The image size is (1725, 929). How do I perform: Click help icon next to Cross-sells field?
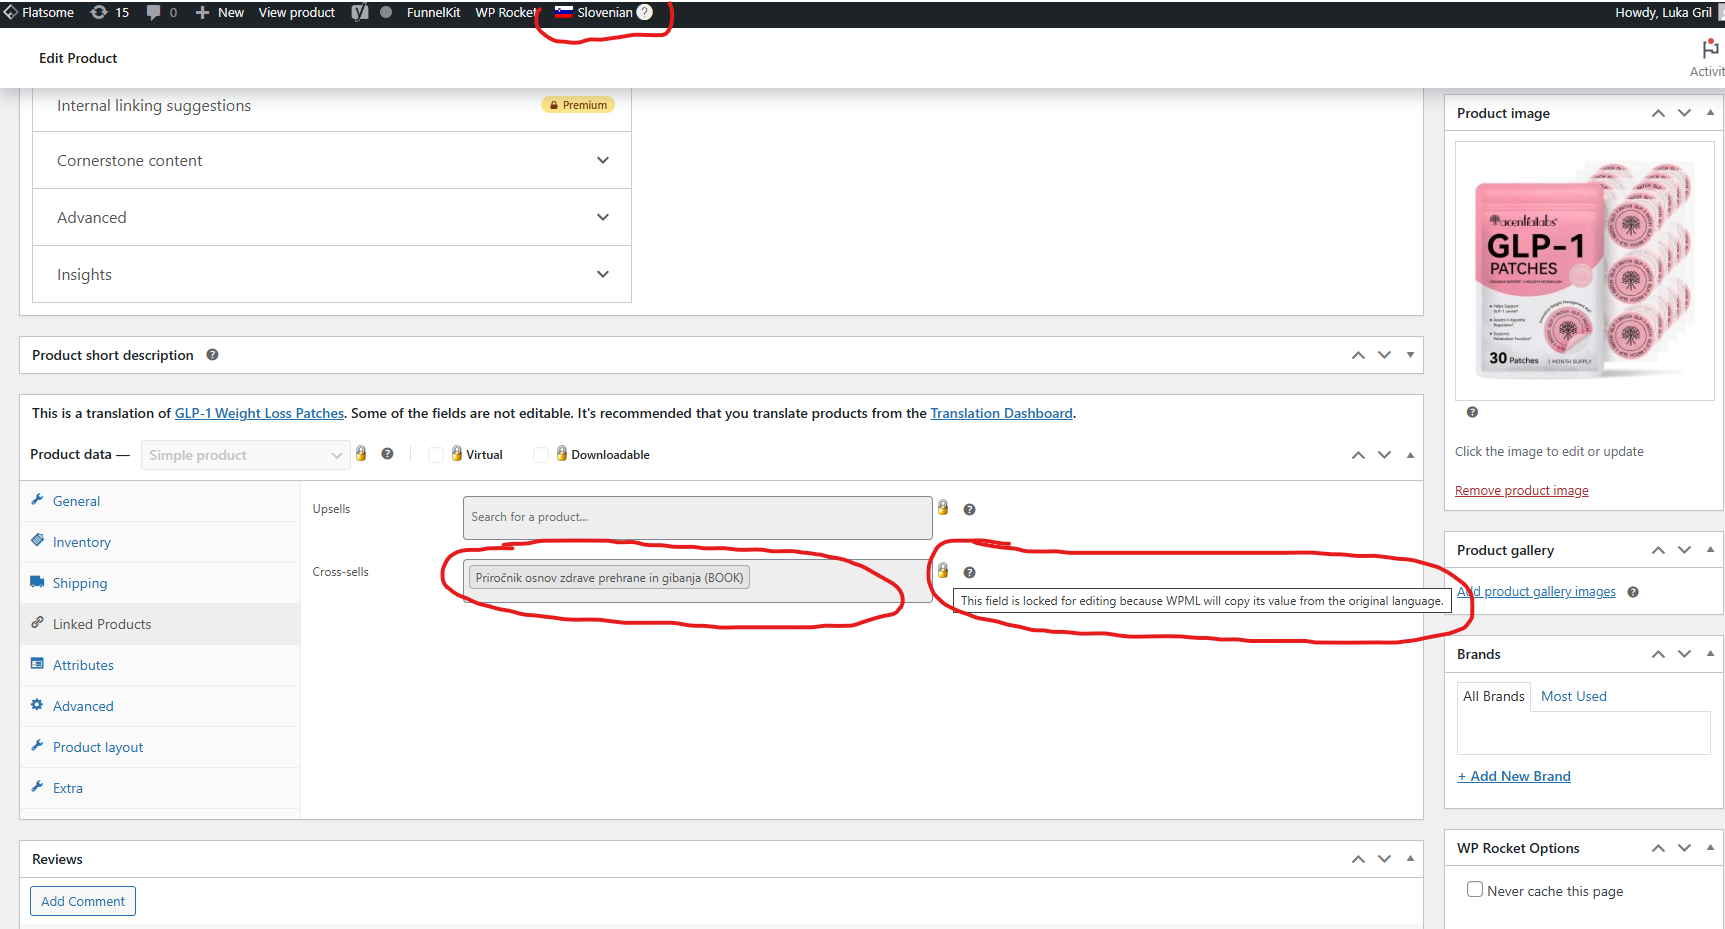tap(969, 572)
